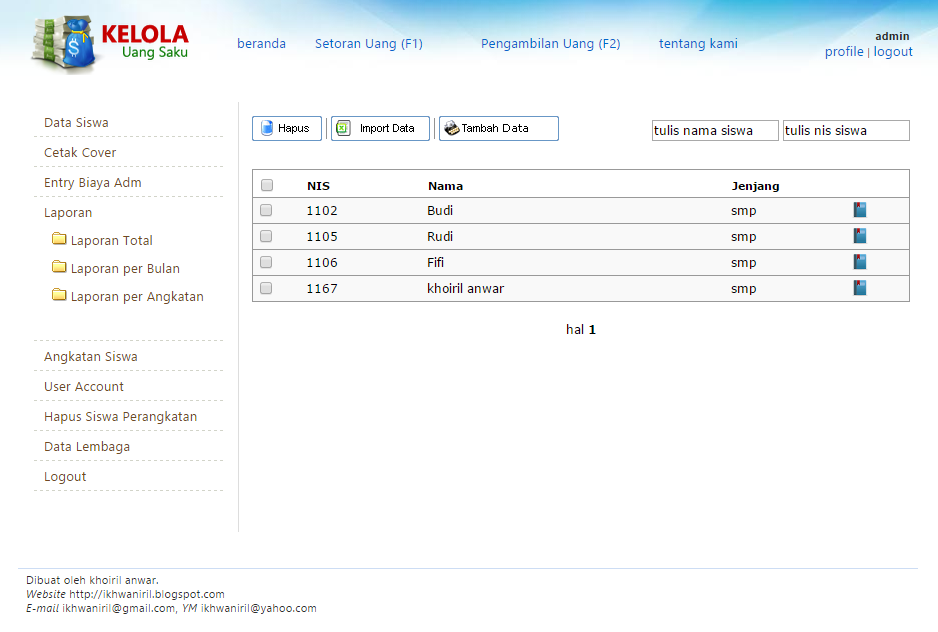Click NIS value 1106

pos(322,263)
